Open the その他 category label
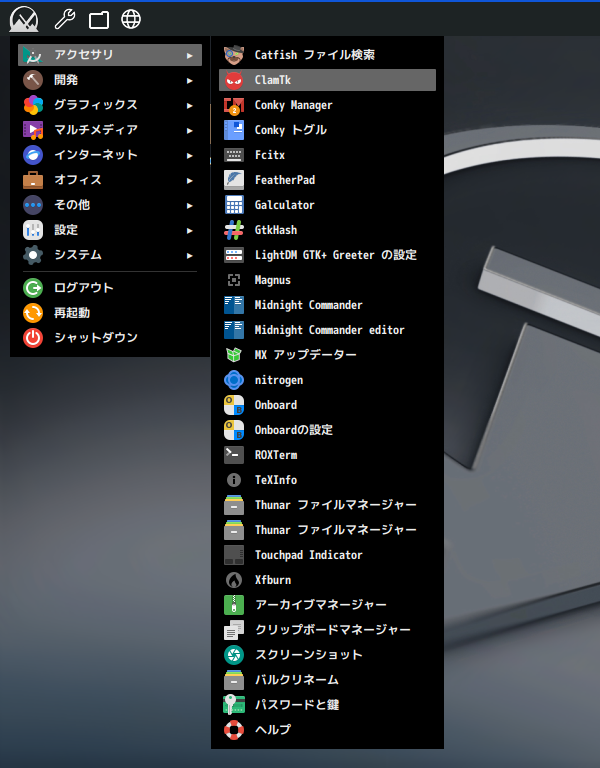Image resolution: width=600 pixels, height=768 pixels. point(72,205)
